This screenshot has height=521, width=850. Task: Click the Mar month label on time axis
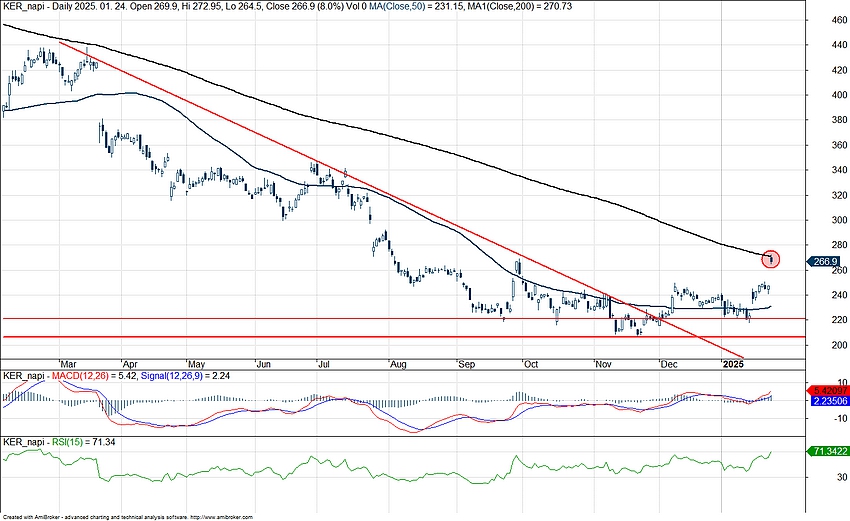click(x=67, y=364)
